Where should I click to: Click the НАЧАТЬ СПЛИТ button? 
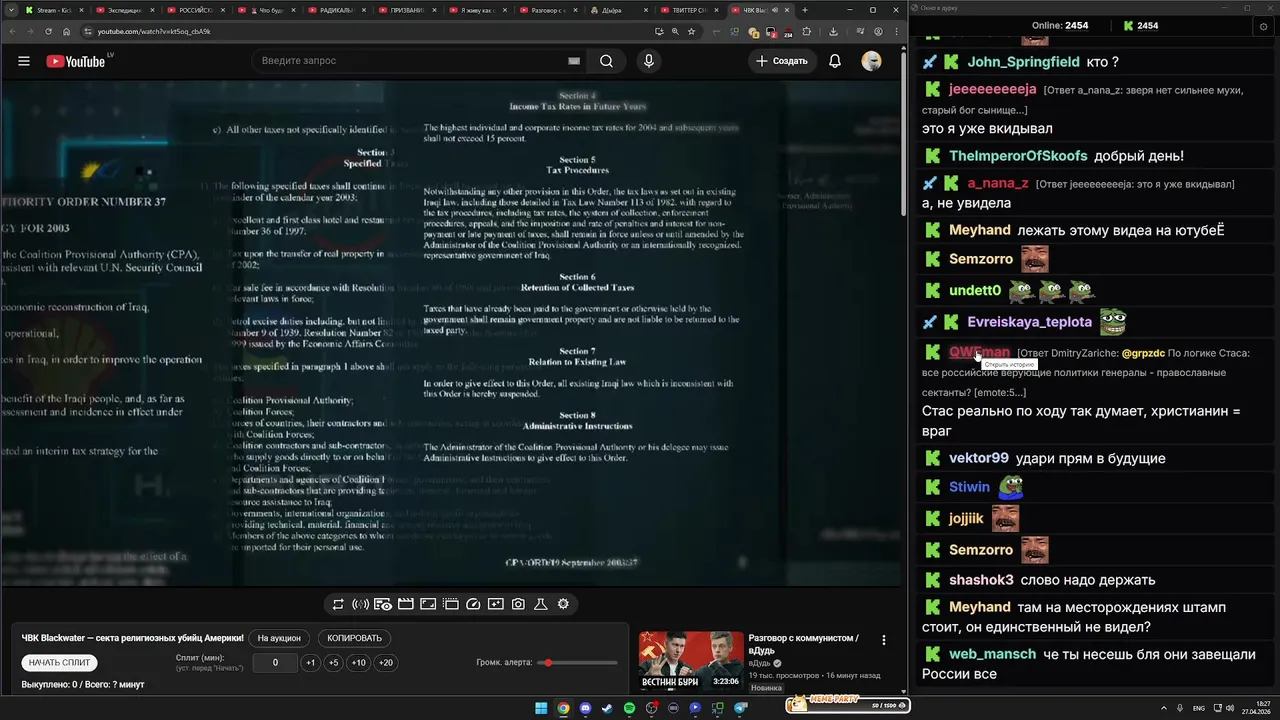[x=59, y=662]
